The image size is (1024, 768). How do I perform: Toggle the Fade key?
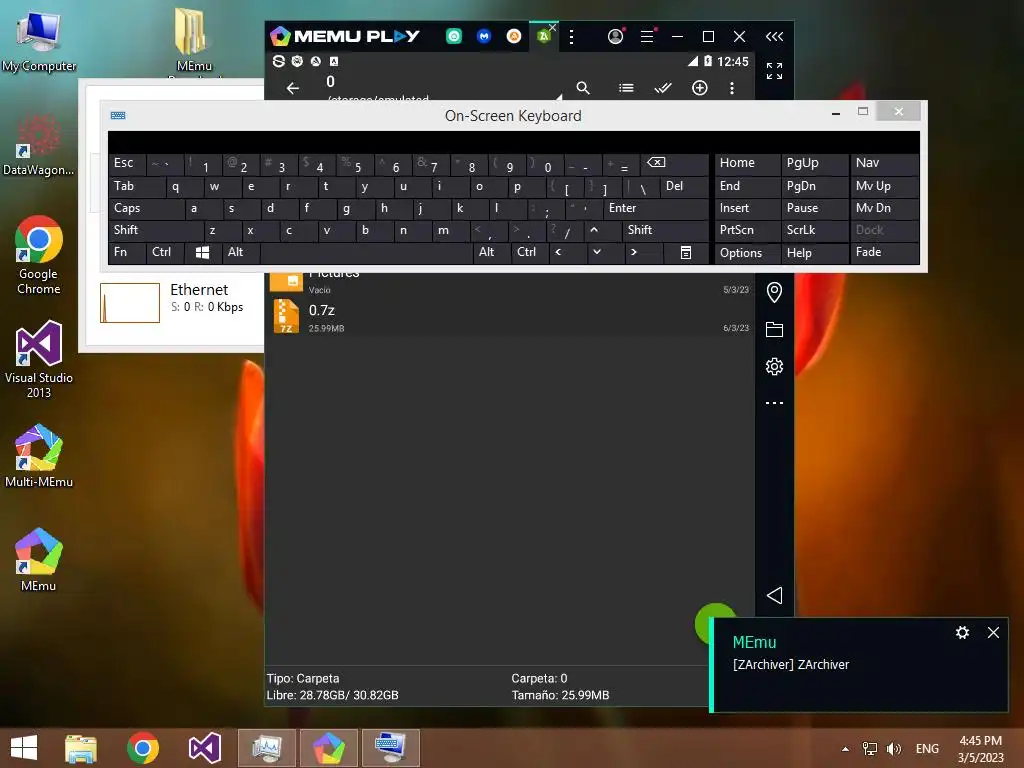coord(884,252)
